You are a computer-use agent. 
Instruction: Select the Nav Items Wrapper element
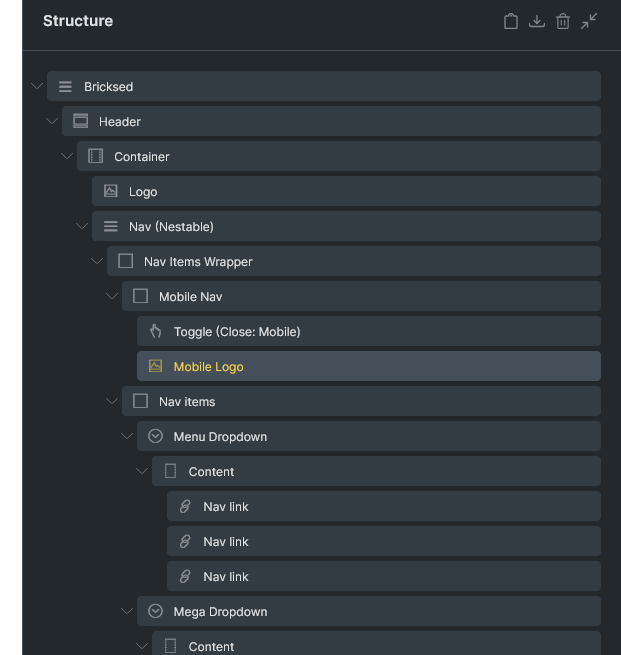point(354,261)
